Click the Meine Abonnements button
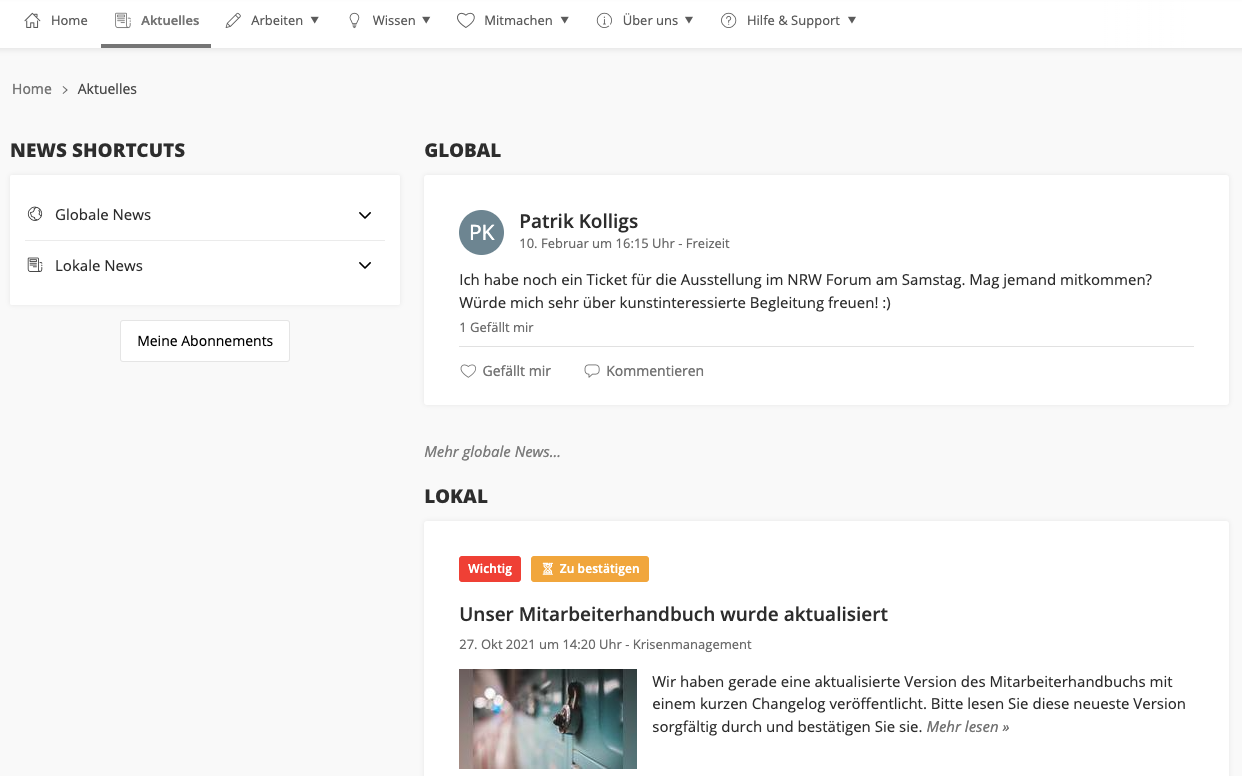1242x776 pixels. point(205,341)
